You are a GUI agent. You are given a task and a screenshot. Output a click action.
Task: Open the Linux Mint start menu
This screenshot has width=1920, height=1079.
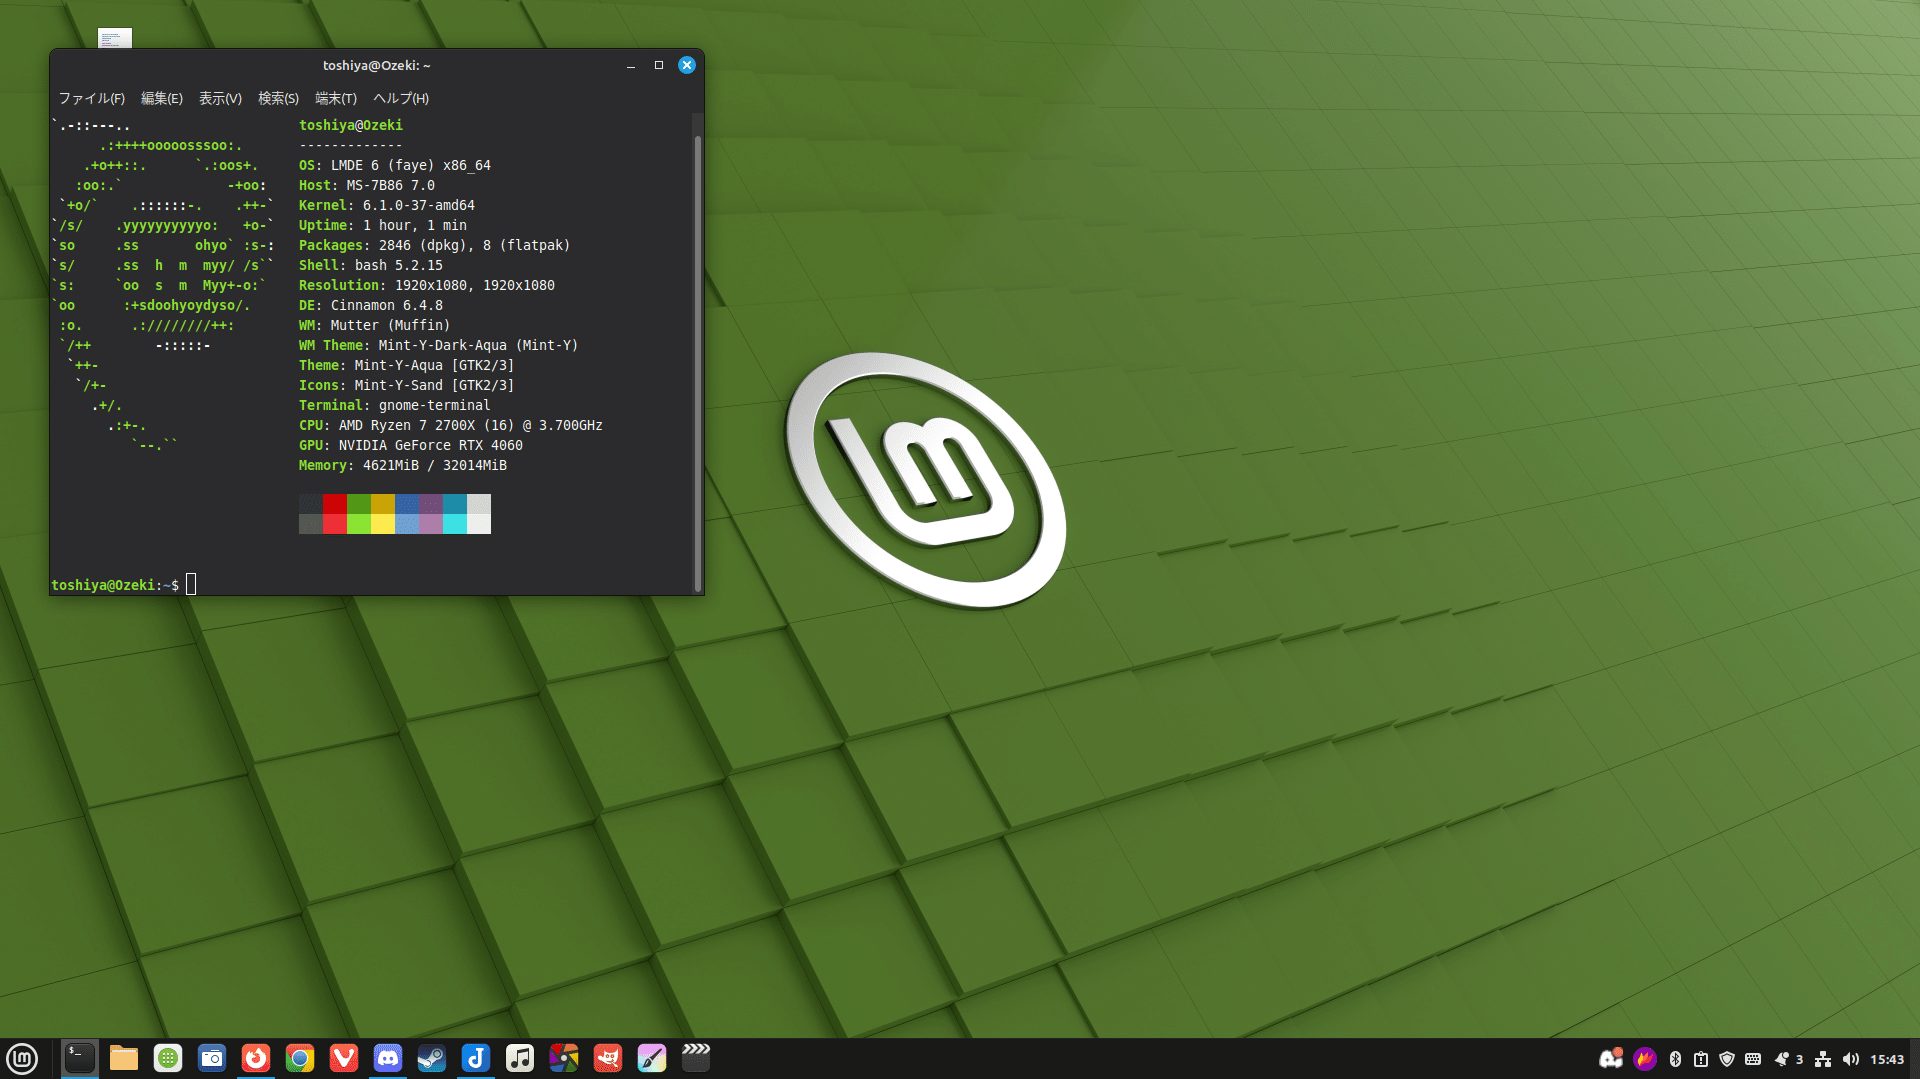point(22,1058)
